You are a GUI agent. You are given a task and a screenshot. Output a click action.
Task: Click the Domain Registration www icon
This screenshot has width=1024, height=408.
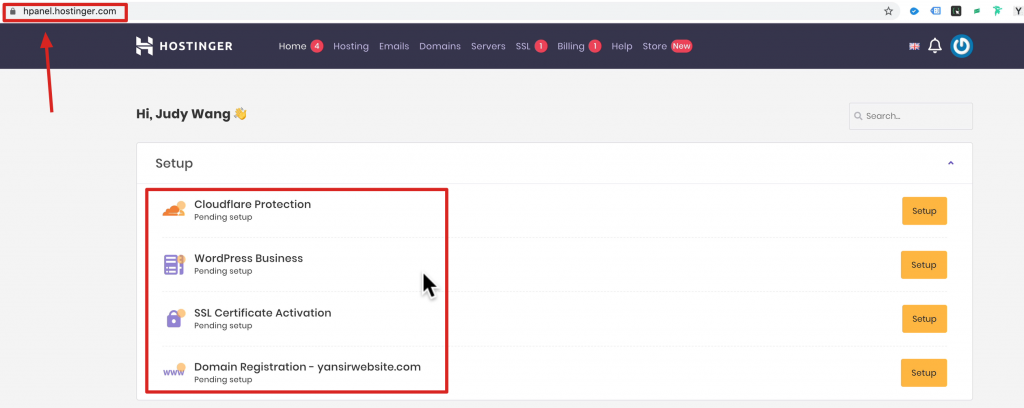pos(174,372)
